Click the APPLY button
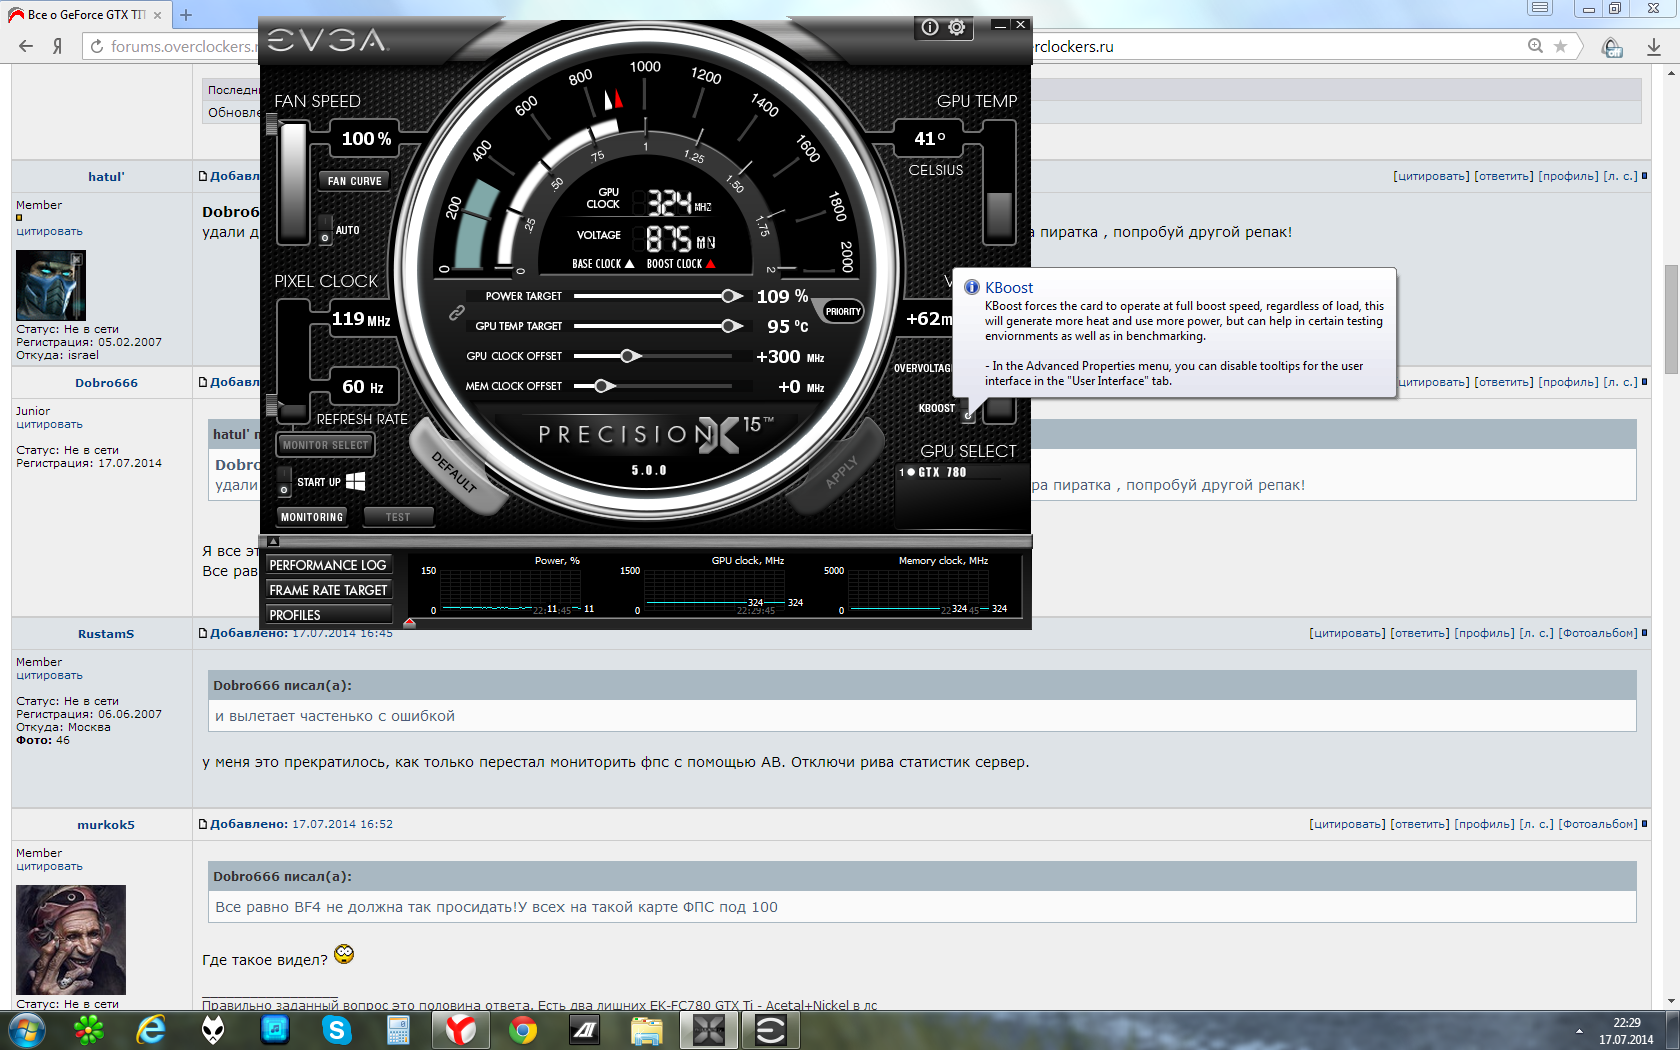The height and width of the screenshot is (1050, 1680). click(x=841, y=471)
